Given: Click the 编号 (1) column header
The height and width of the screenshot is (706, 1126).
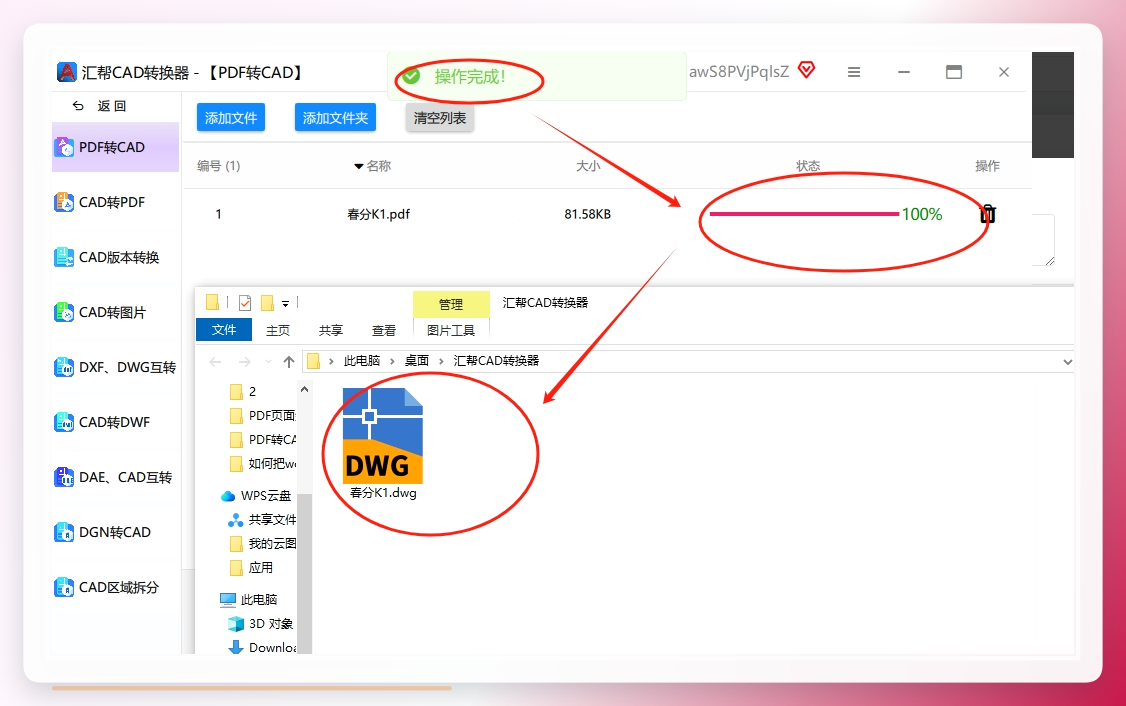Looking at the screenshot, I should tap(218, 166).
